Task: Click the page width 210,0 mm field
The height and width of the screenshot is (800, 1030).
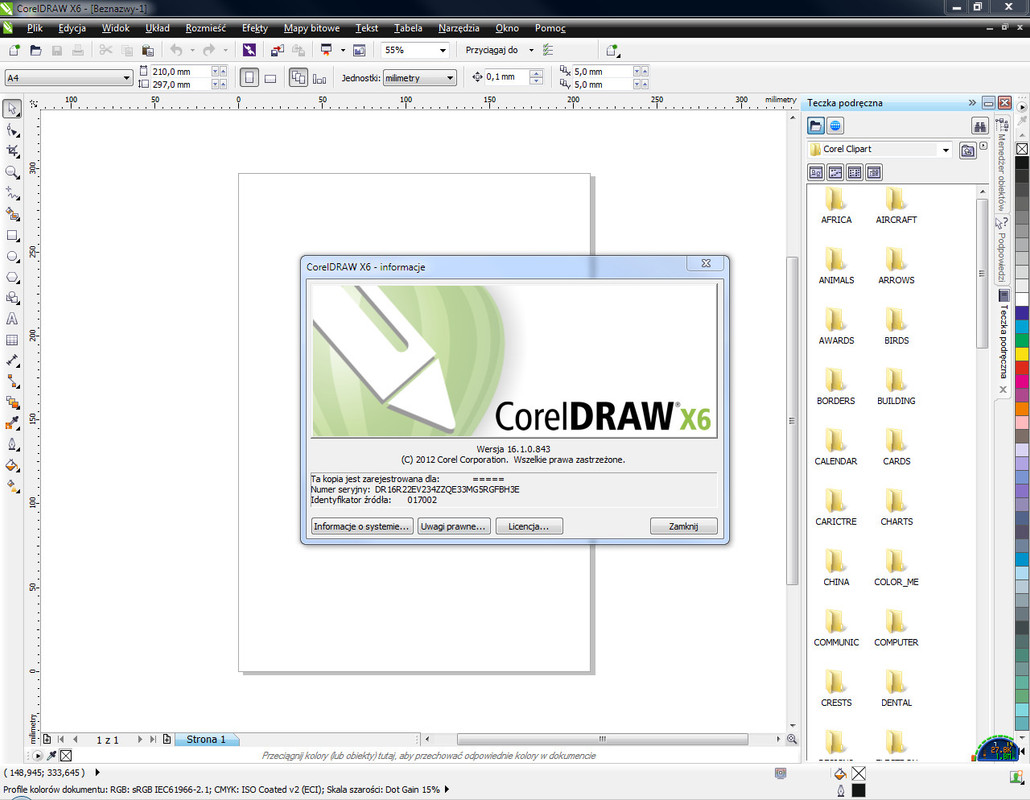Action: [180, 71]
